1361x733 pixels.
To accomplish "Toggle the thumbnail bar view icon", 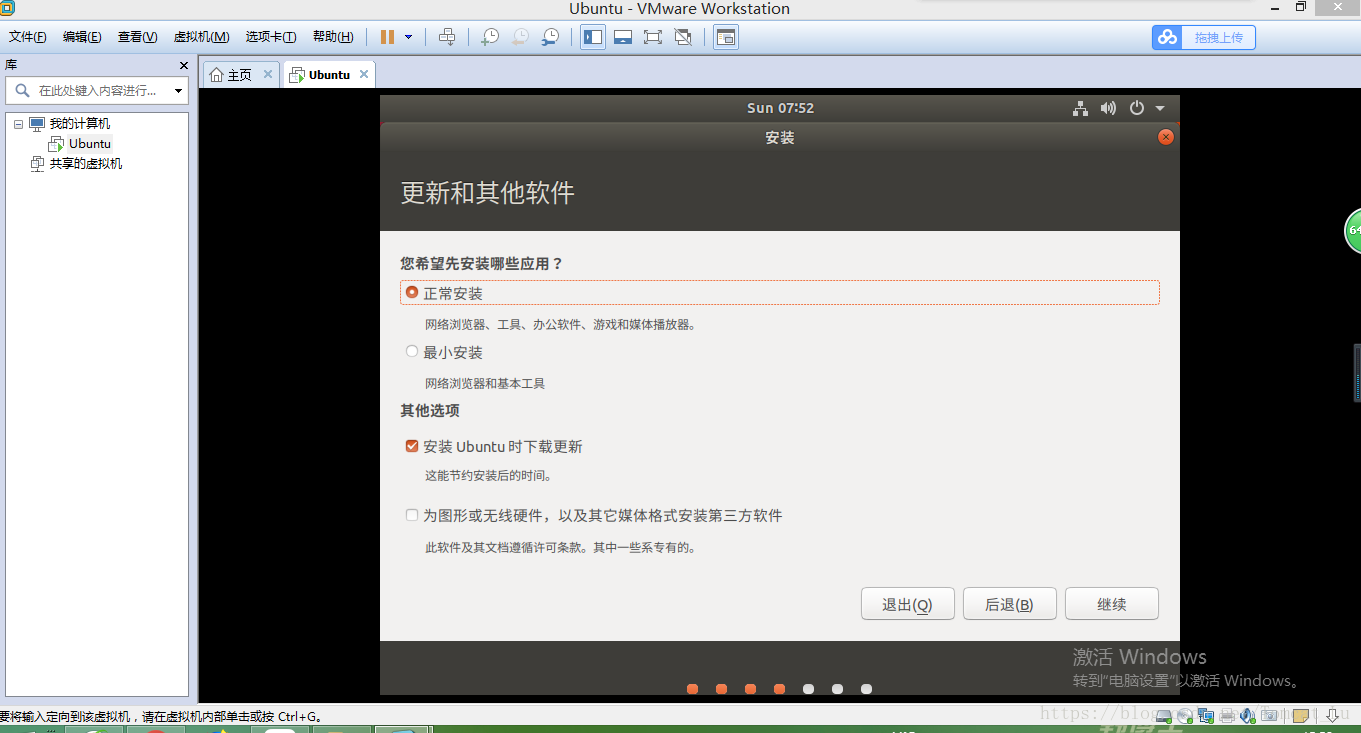I will click(x=623, y=37).
